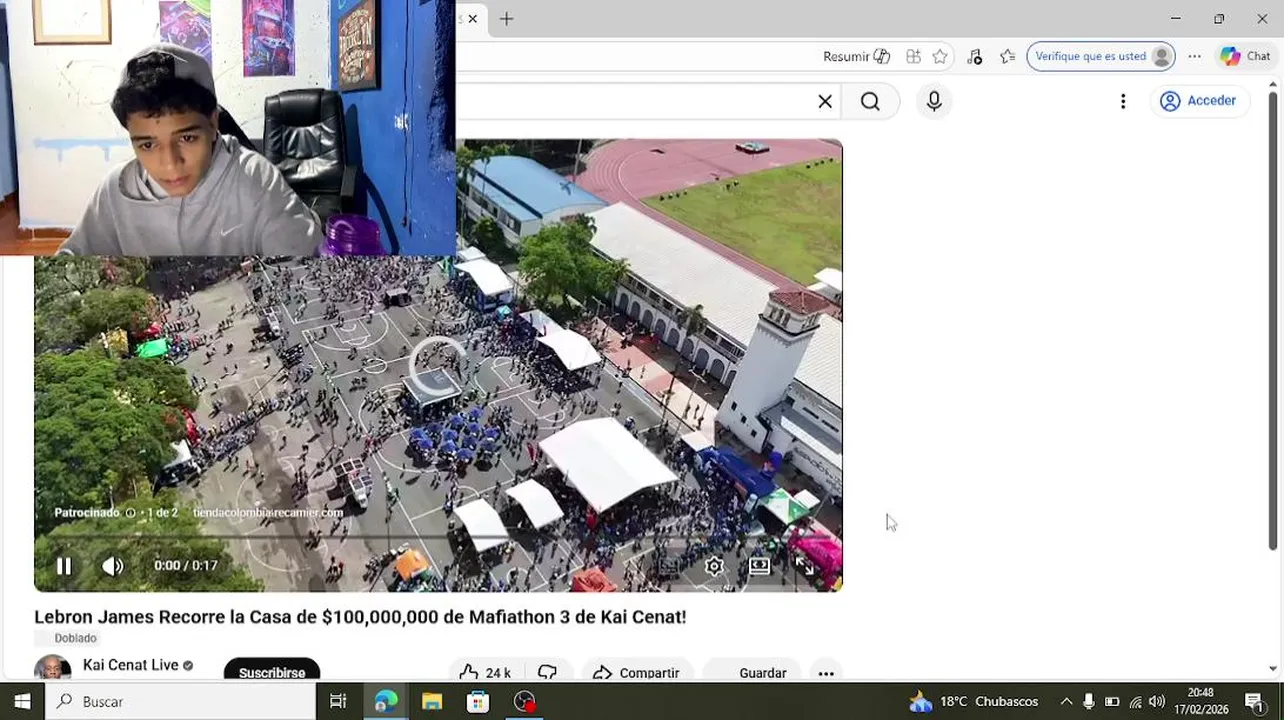This screenshot has height=720, width=1284.
Task: Open a new browser tab
Action: pyautogui.click(x=506, y=19)
